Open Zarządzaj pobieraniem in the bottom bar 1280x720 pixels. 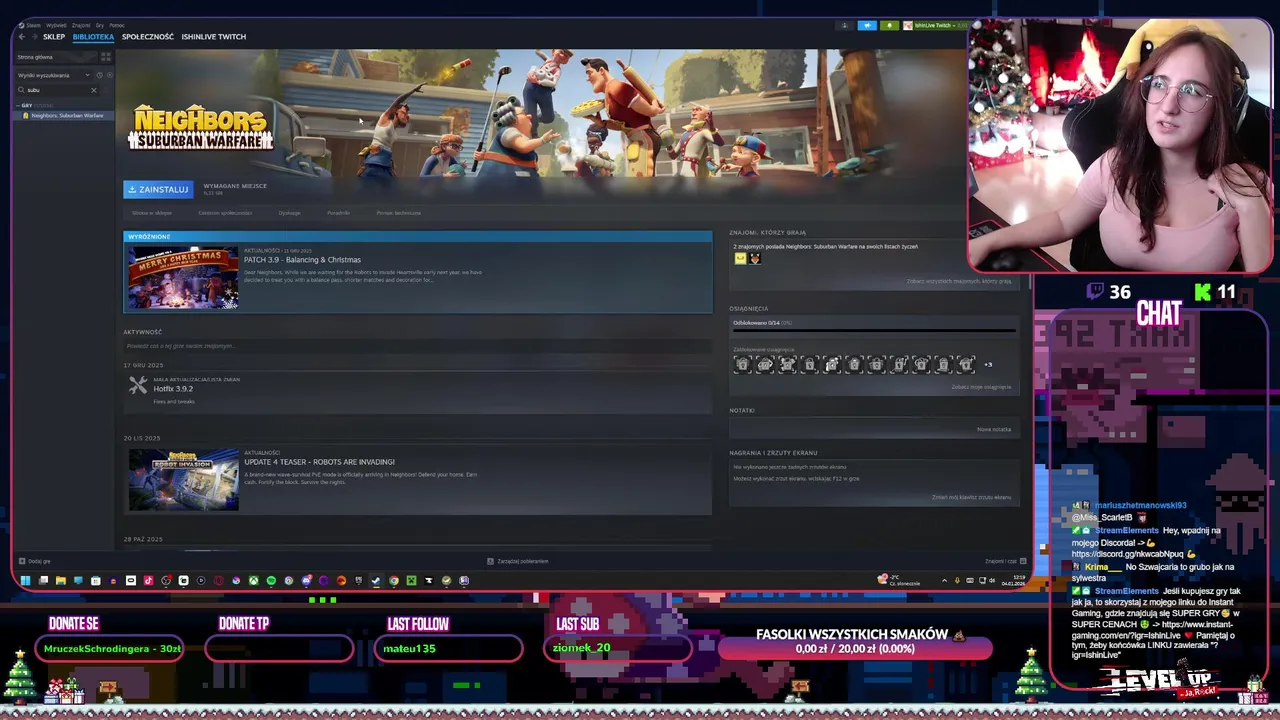[x=518, y=561]
